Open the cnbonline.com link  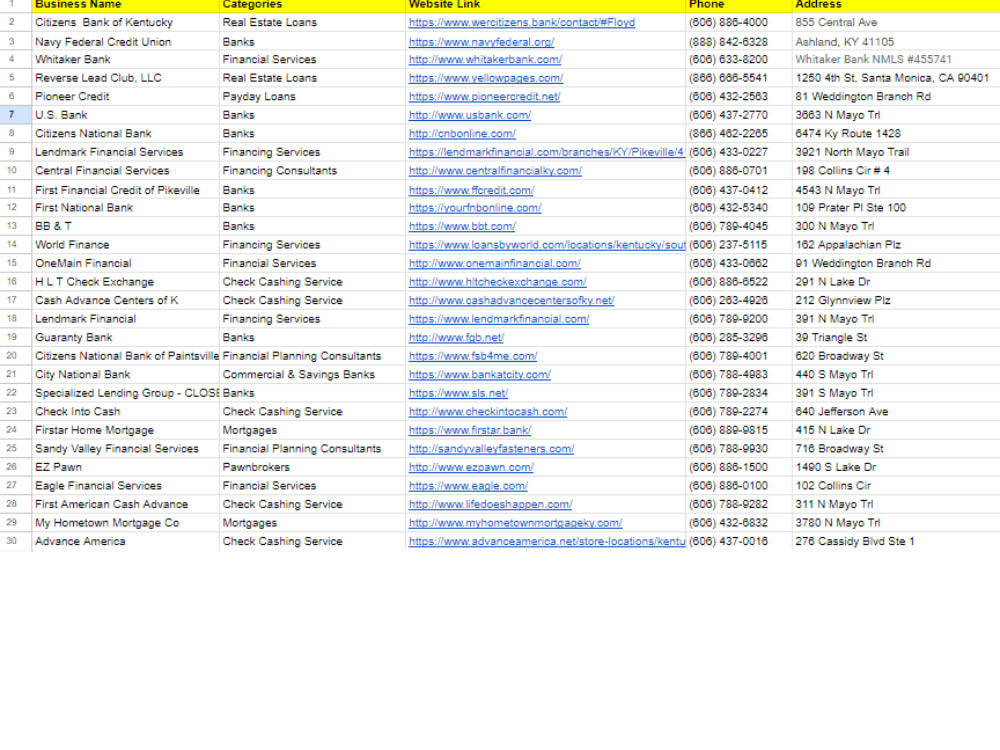(x=462, y=133)
